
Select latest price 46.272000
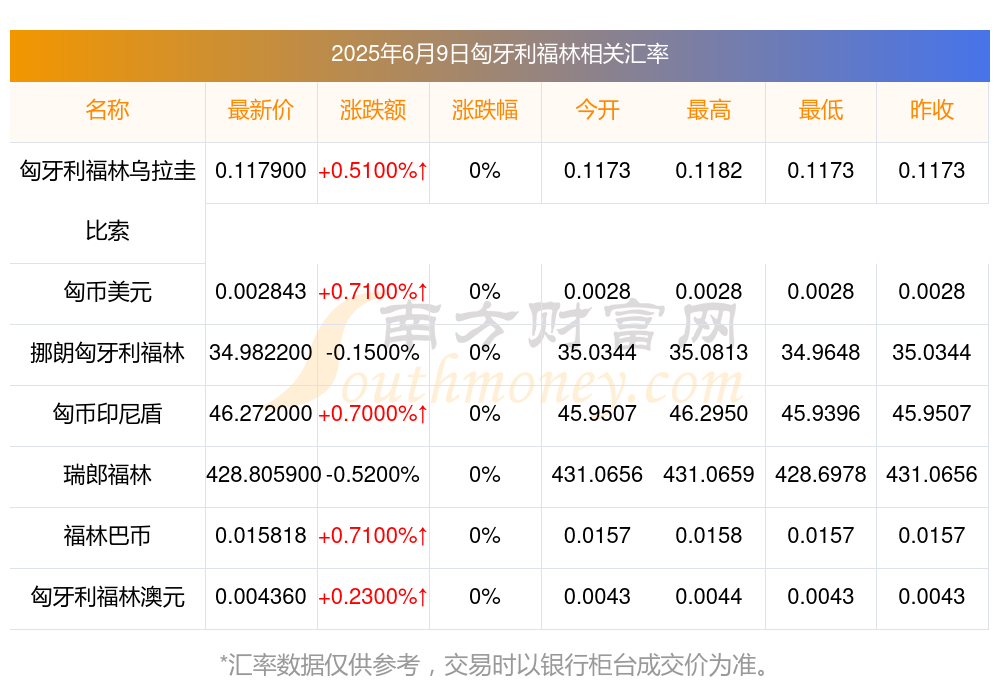pos(261,414)
